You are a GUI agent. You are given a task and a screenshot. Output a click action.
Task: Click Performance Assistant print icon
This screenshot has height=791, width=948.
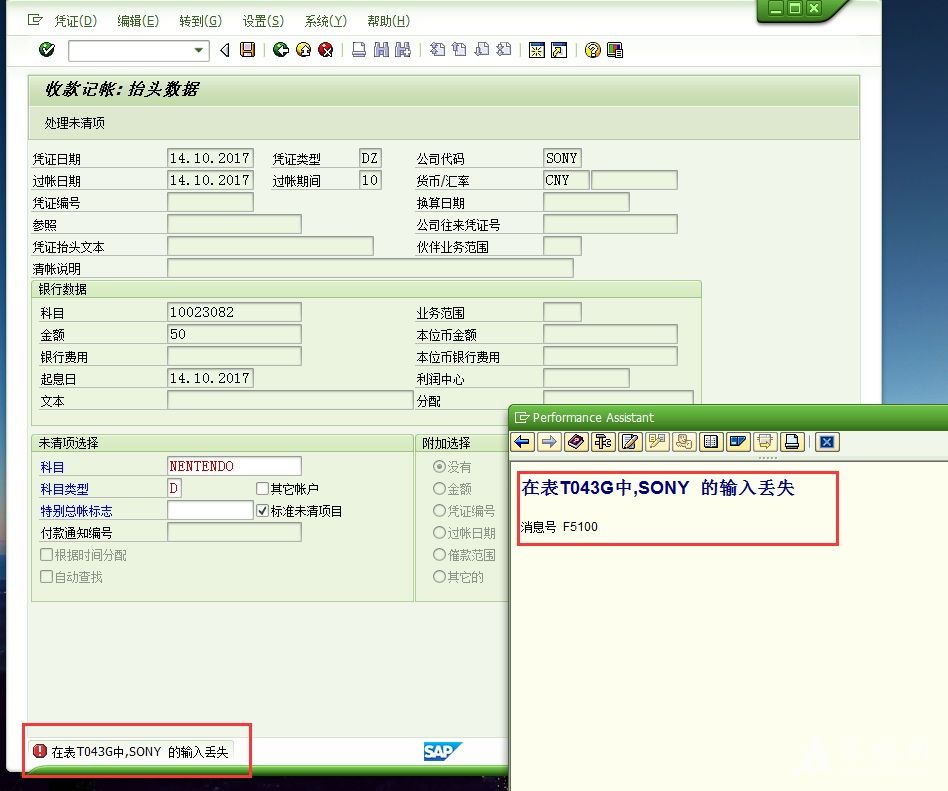point(792,442)
